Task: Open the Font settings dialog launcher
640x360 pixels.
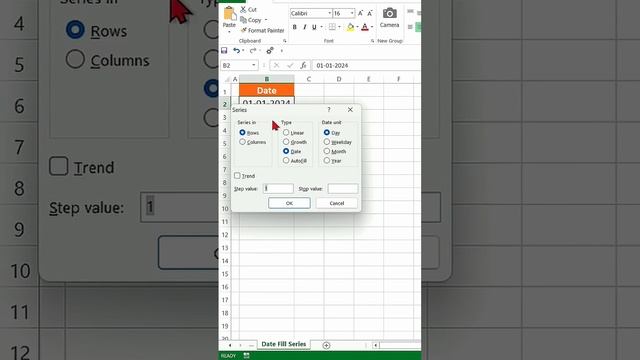Action: pos(372,41)
